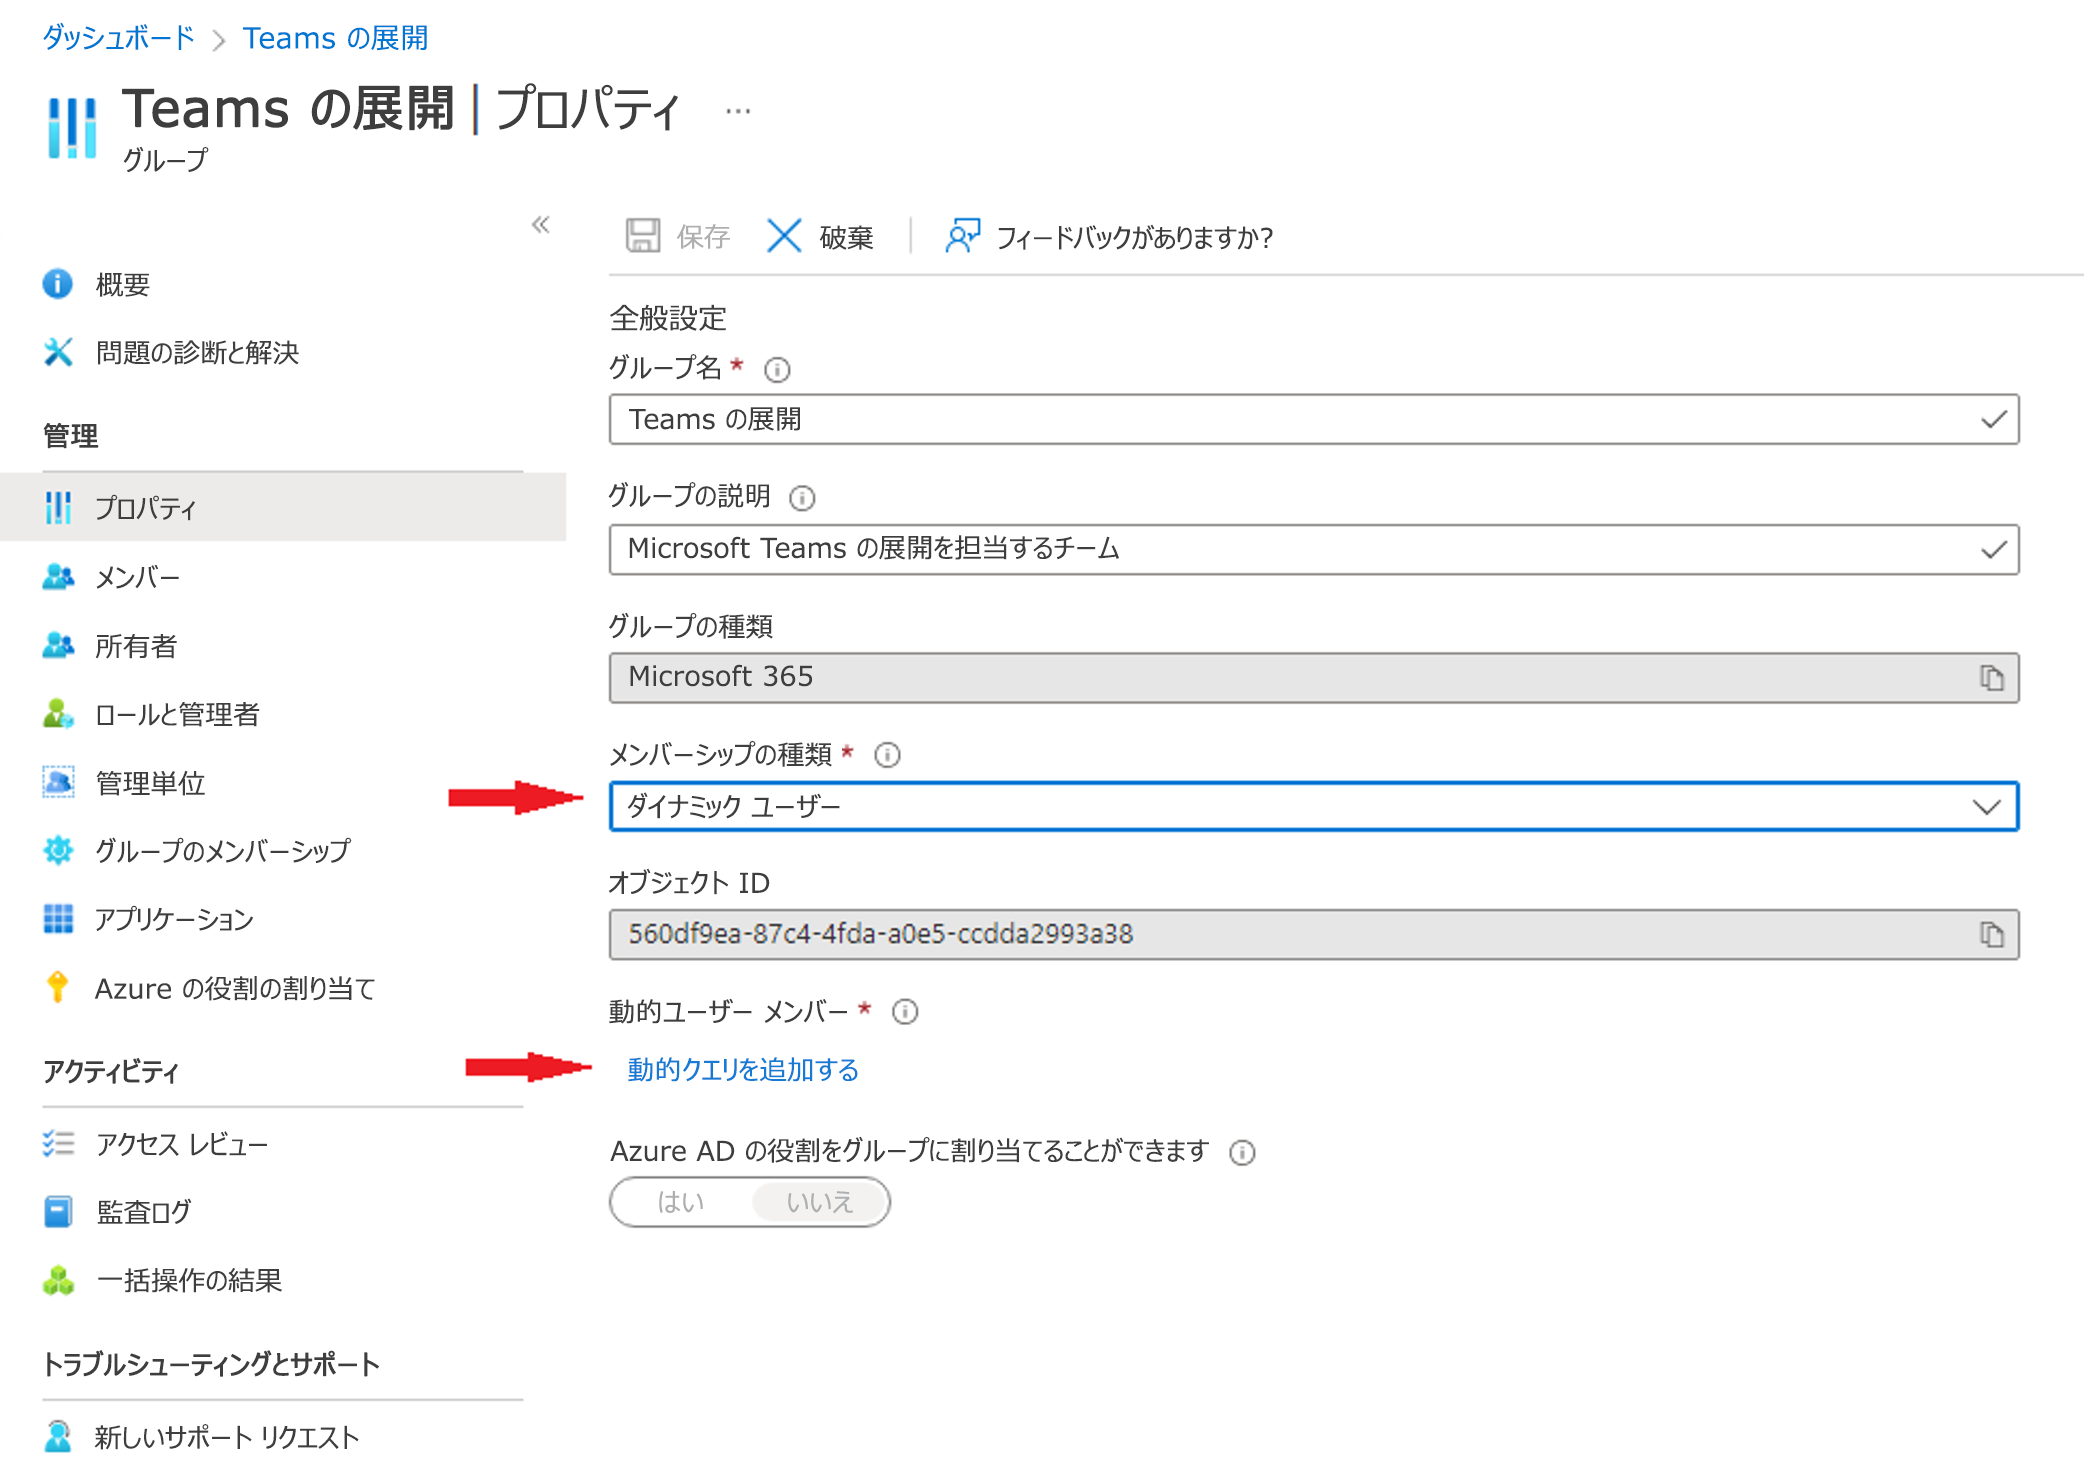
Task: Open 管理単位 in the side menu
Action: pos(150,782)
